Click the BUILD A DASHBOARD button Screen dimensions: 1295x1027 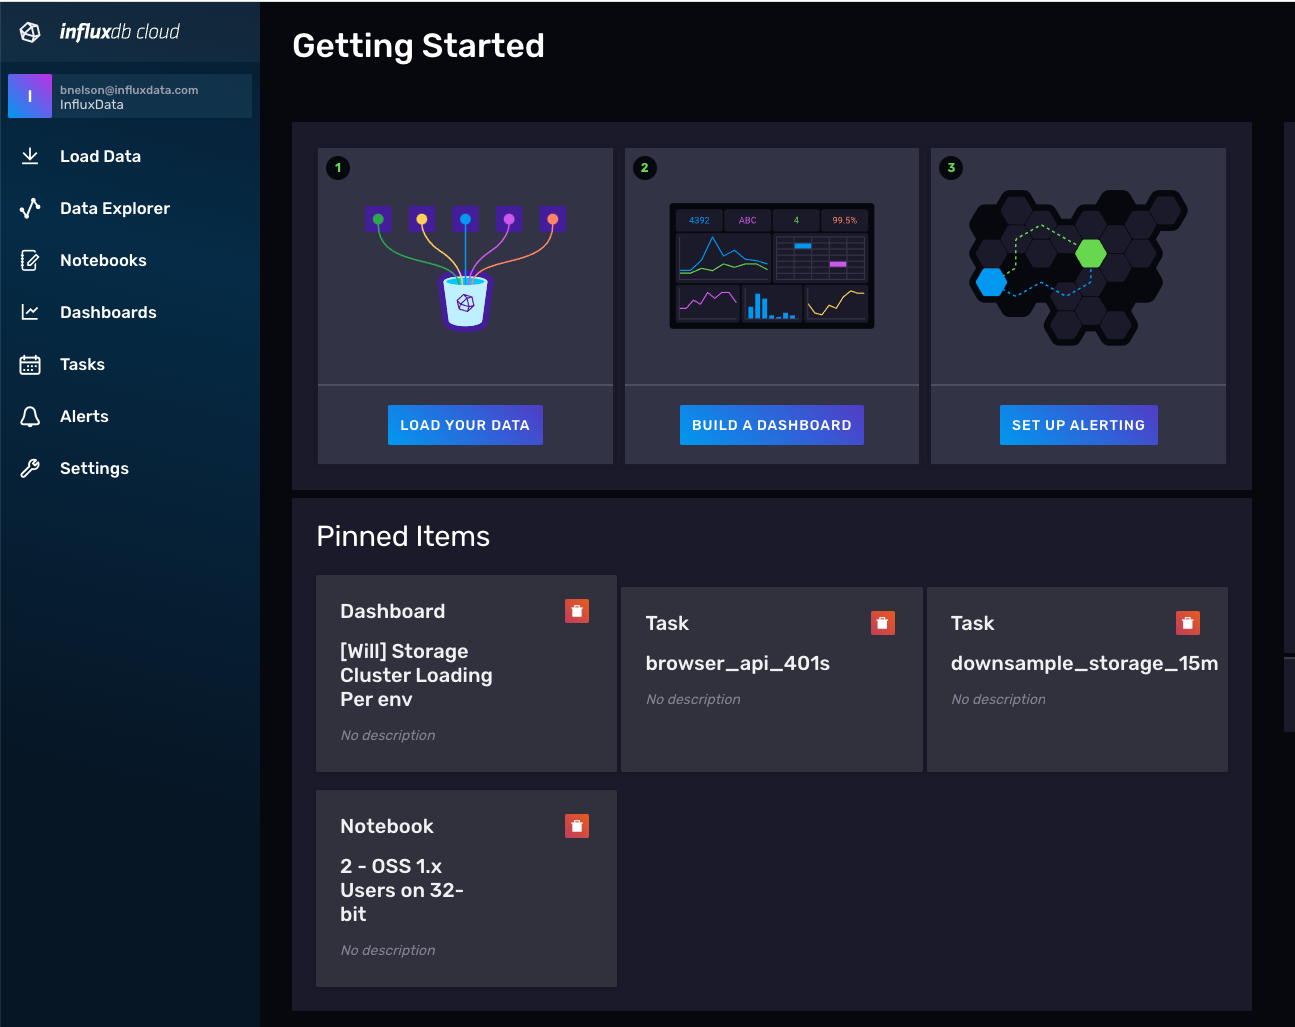coord(771,425)
